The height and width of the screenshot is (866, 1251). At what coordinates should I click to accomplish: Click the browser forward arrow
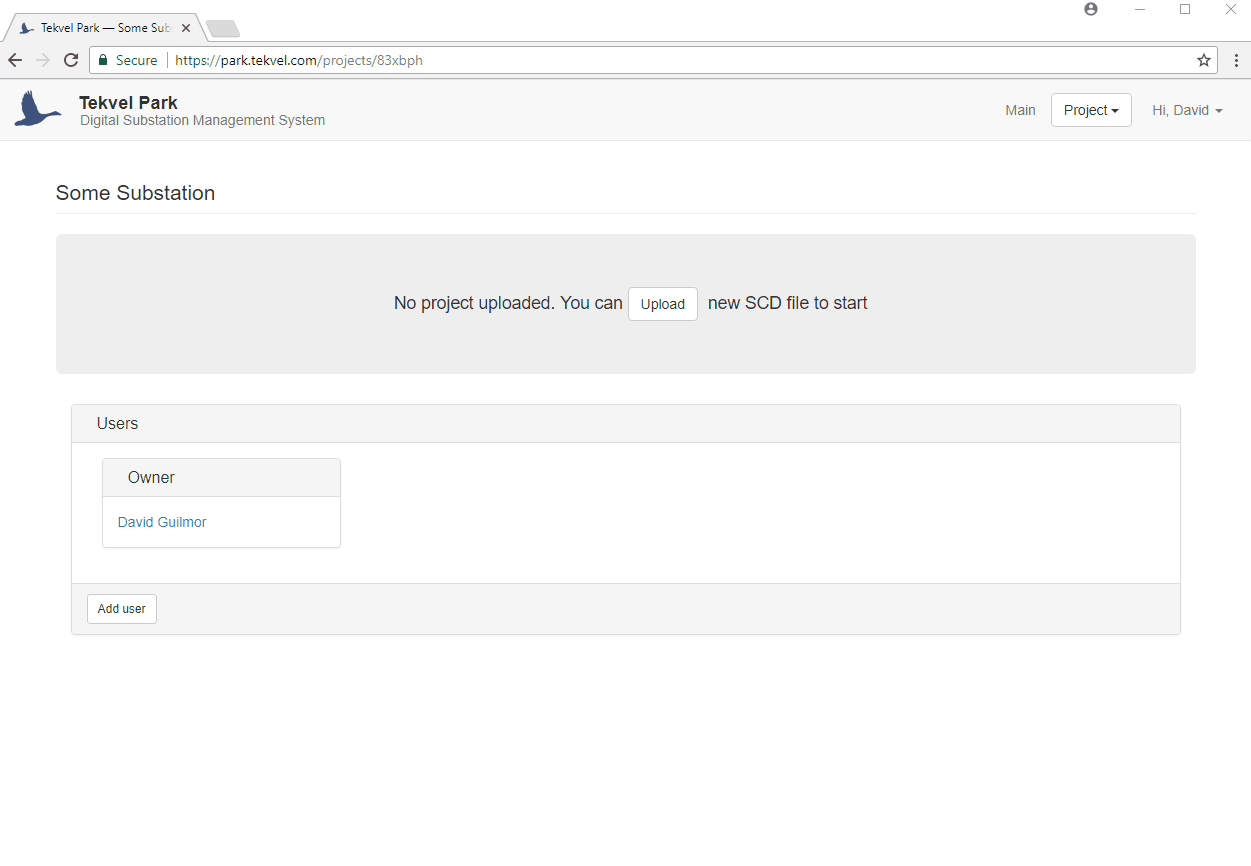pos(43,60)
